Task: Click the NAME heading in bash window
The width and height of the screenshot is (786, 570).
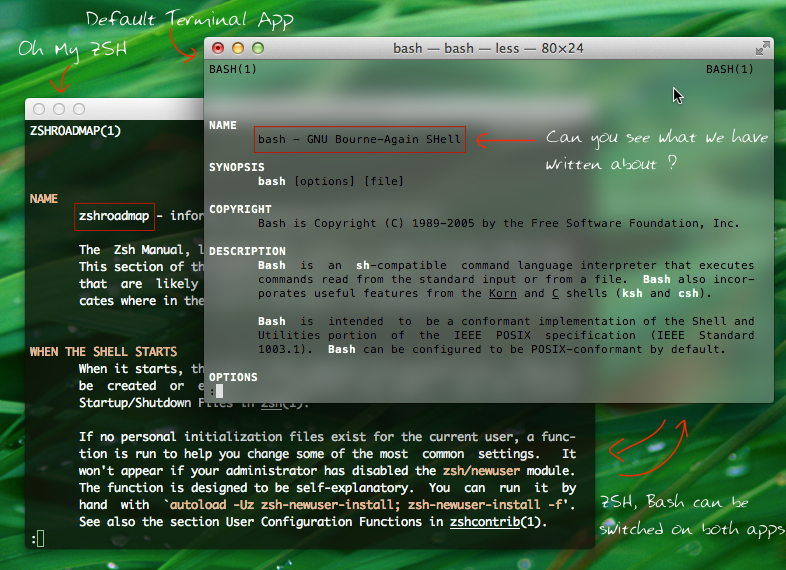Action: coord(223,125)
